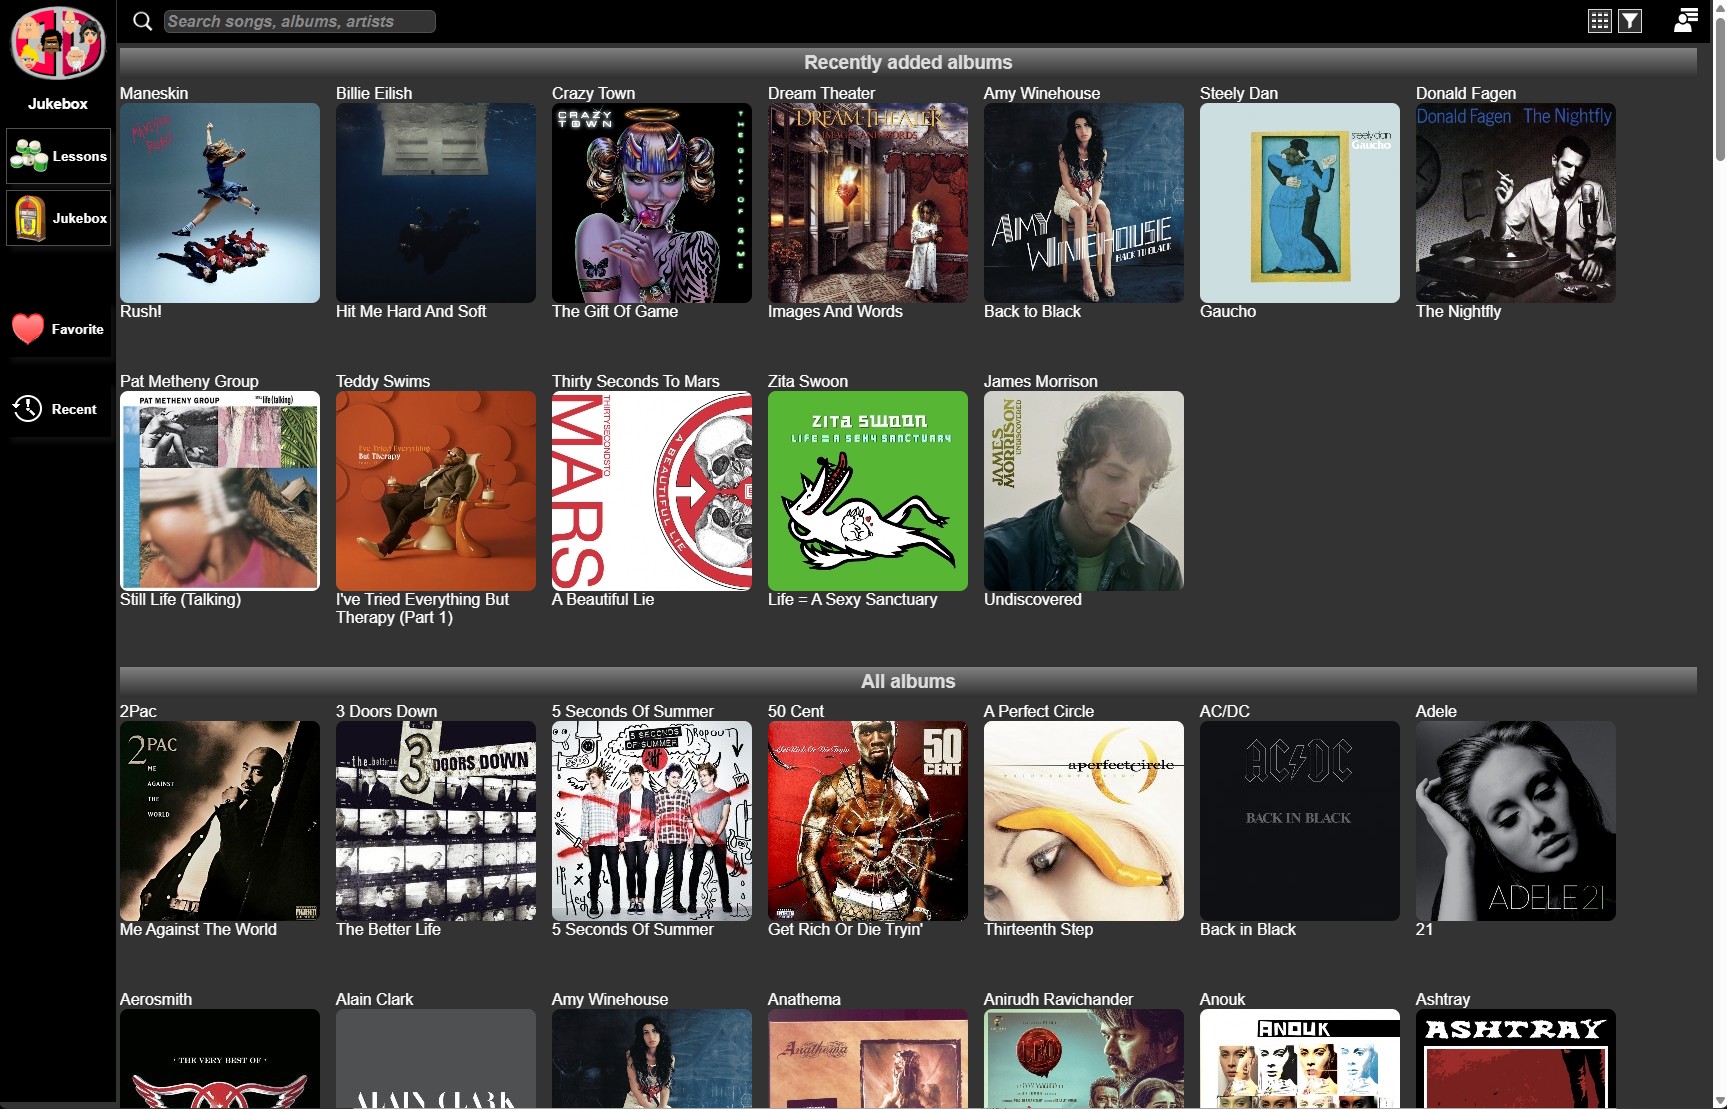
Task: Open Hit Me Hard And Soft cover
Action: (x=436, y=203)
